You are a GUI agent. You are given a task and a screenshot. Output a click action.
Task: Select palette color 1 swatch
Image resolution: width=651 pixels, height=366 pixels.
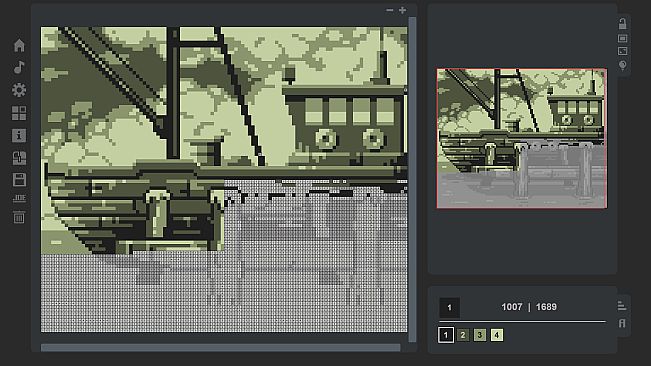coord(446,335)
